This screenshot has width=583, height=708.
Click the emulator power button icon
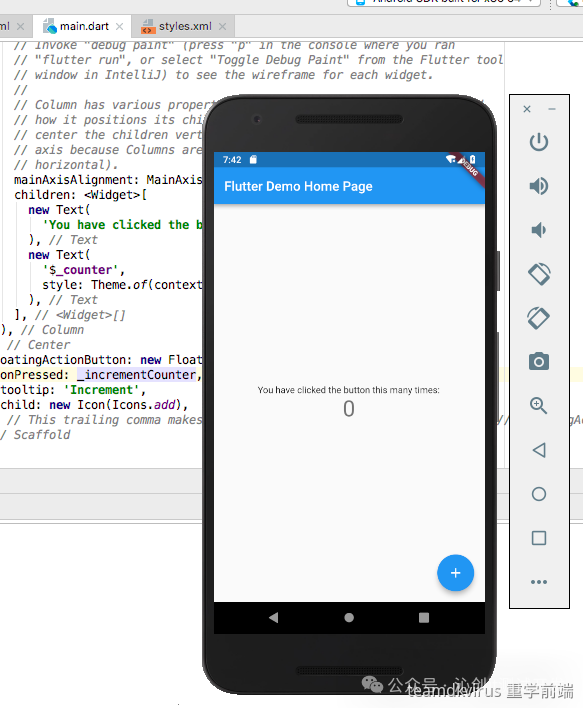click(x=539, y=142)
